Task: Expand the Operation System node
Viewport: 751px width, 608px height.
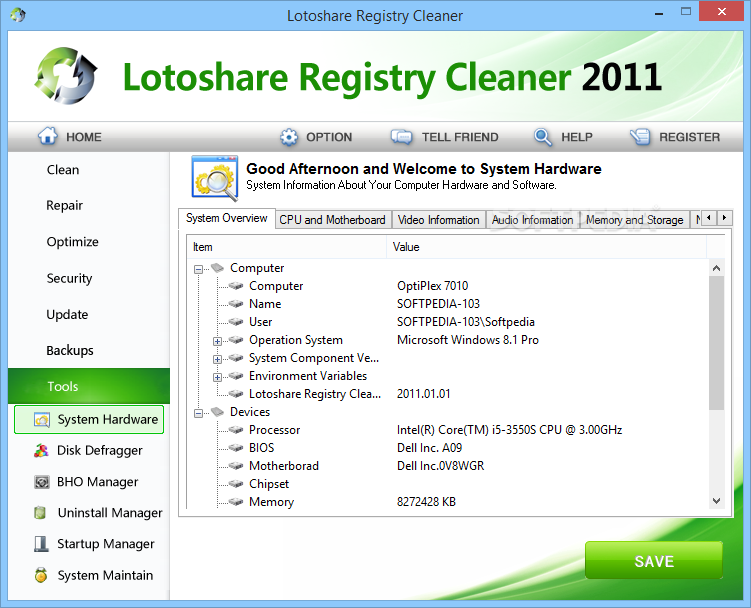Action: click(x=217, y=341)
